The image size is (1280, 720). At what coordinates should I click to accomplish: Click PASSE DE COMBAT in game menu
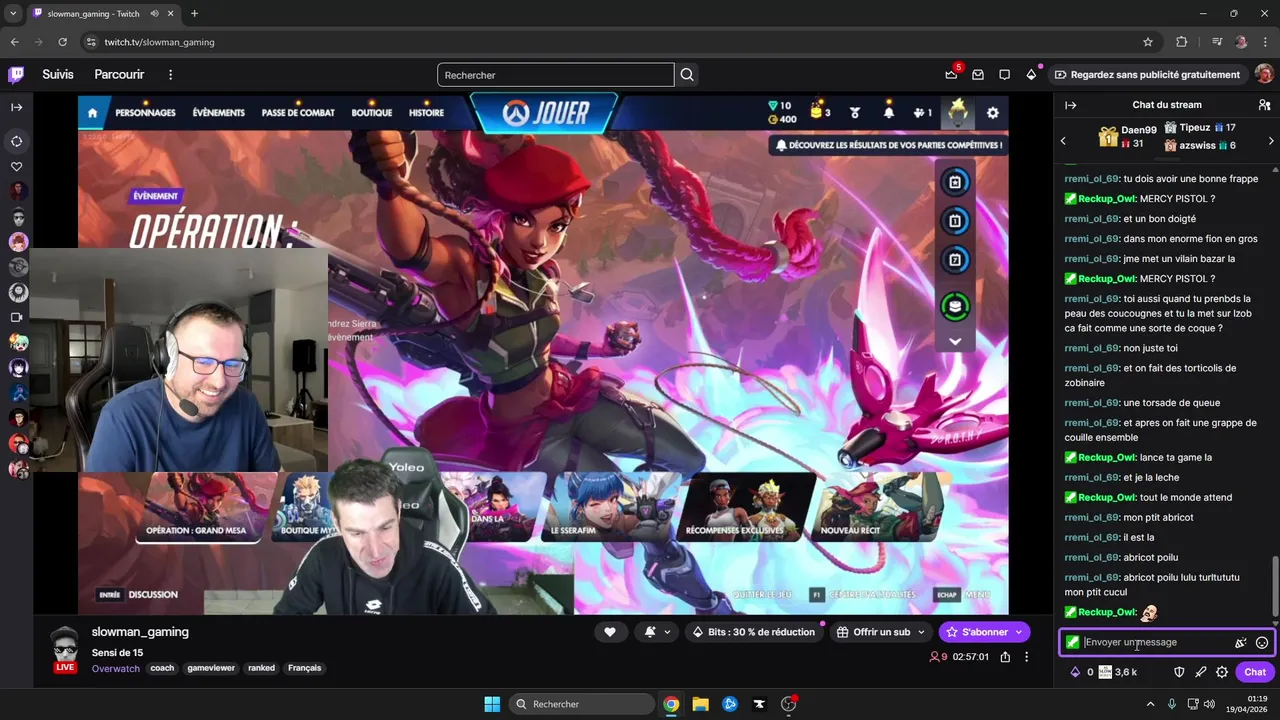tap(298, 113)
